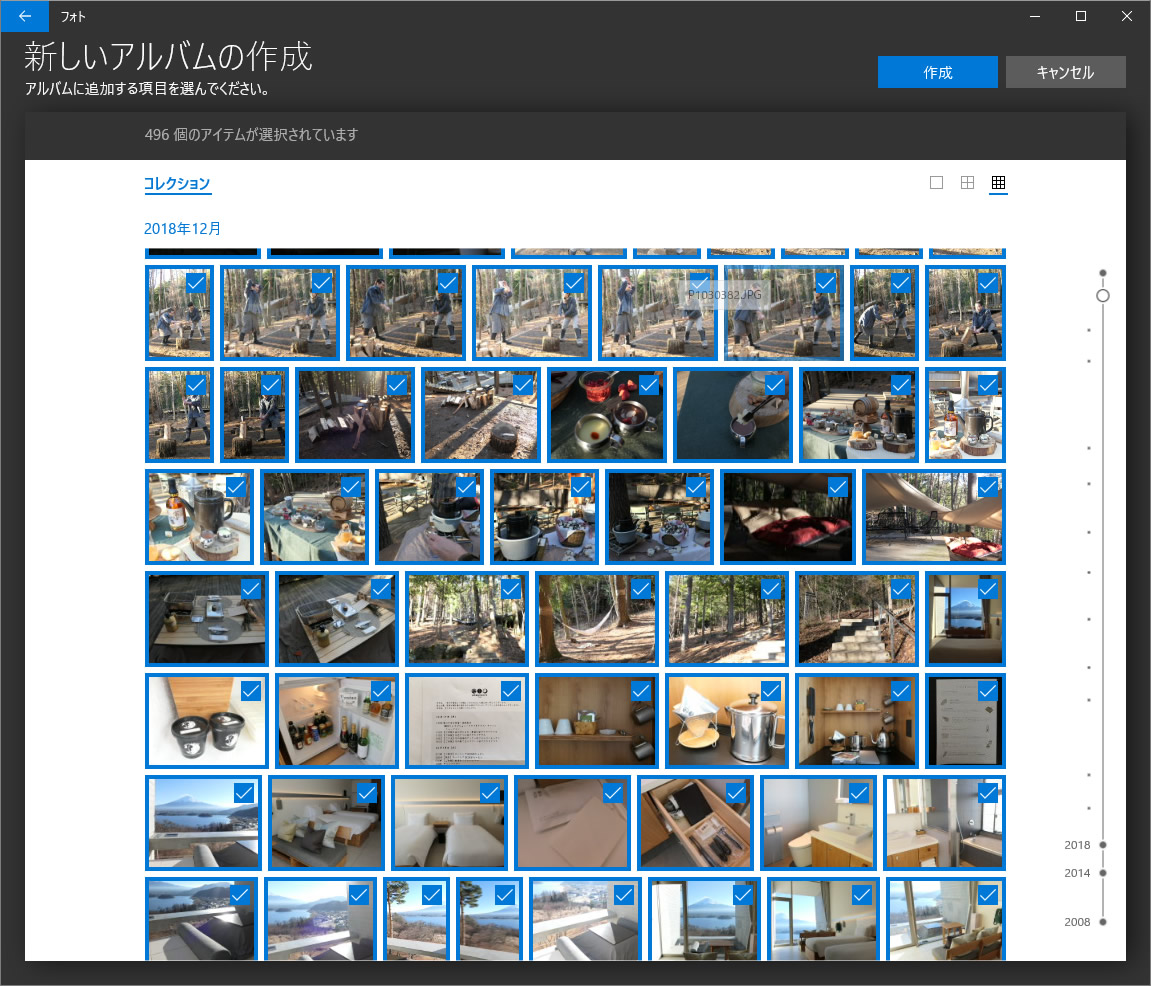Screen dimensions: 1151x986
Task: Jump to 2014 on the timeline
Action: (1102, 873)
